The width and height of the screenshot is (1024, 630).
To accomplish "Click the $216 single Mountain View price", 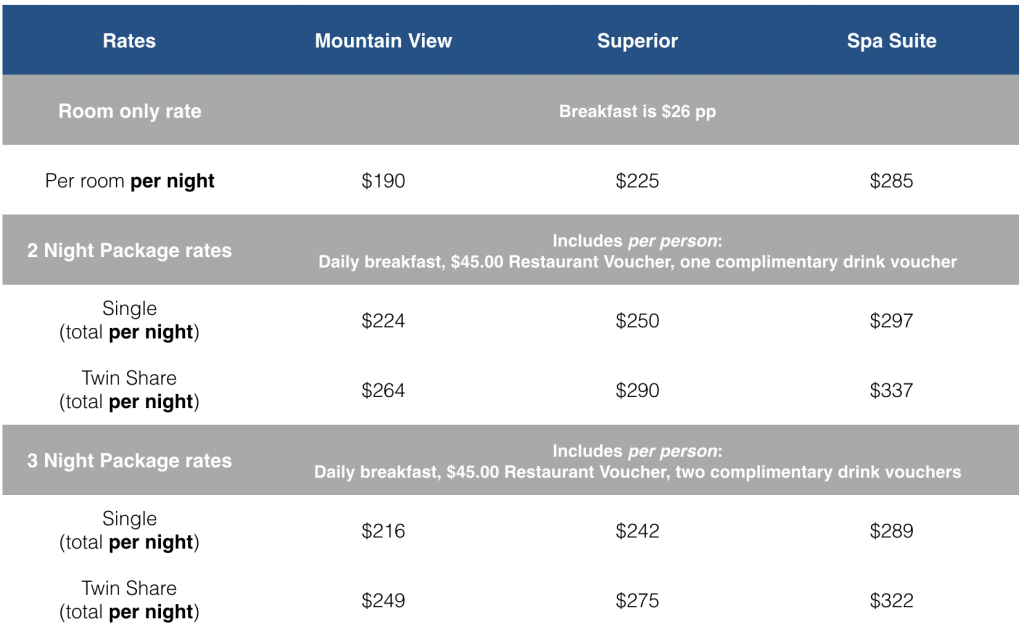I will 383,531.
